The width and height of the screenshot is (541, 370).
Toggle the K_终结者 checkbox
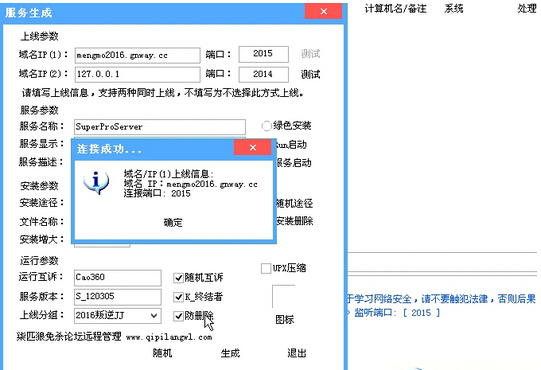178,297
